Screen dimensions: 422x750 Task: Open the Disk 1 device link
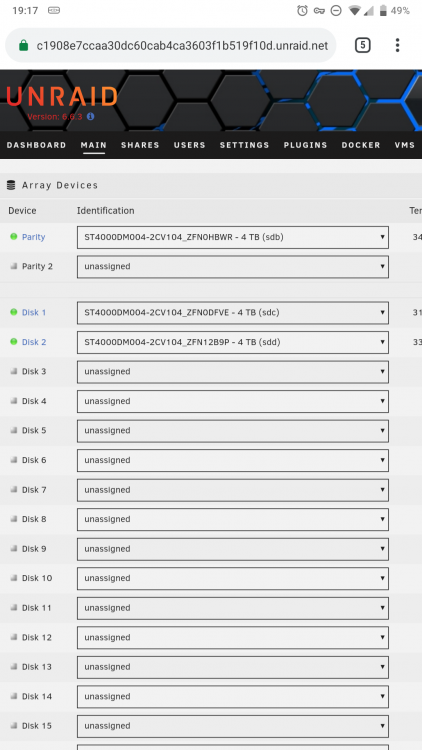coord(34,312)
